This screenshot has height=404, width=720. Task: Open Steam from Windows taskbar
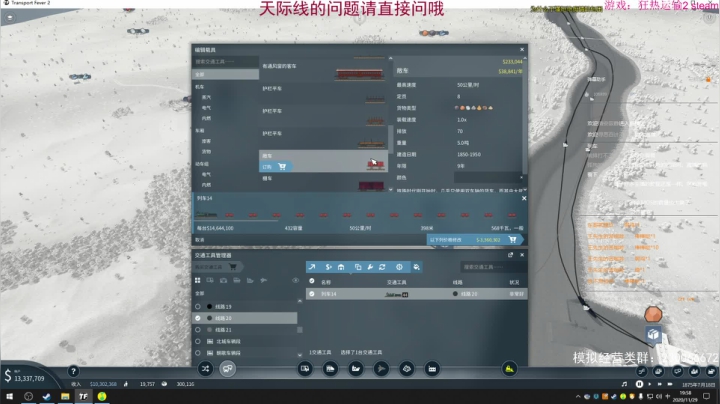46,396
